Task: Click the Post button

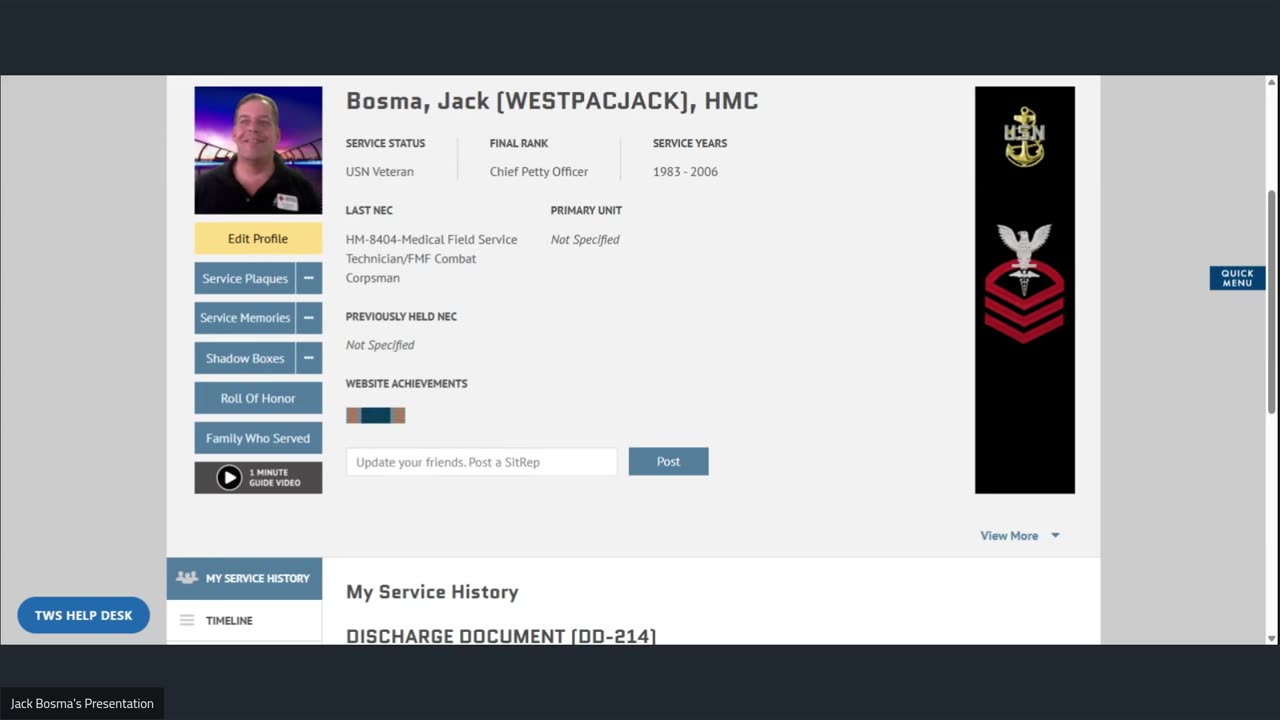Action: click(x=668, y=461)
